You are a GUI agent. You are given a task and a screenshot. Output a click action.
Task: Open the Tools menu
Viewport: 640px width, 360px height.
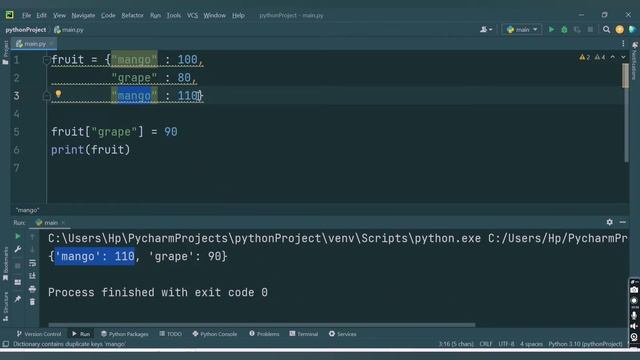[x=173, y=16]
